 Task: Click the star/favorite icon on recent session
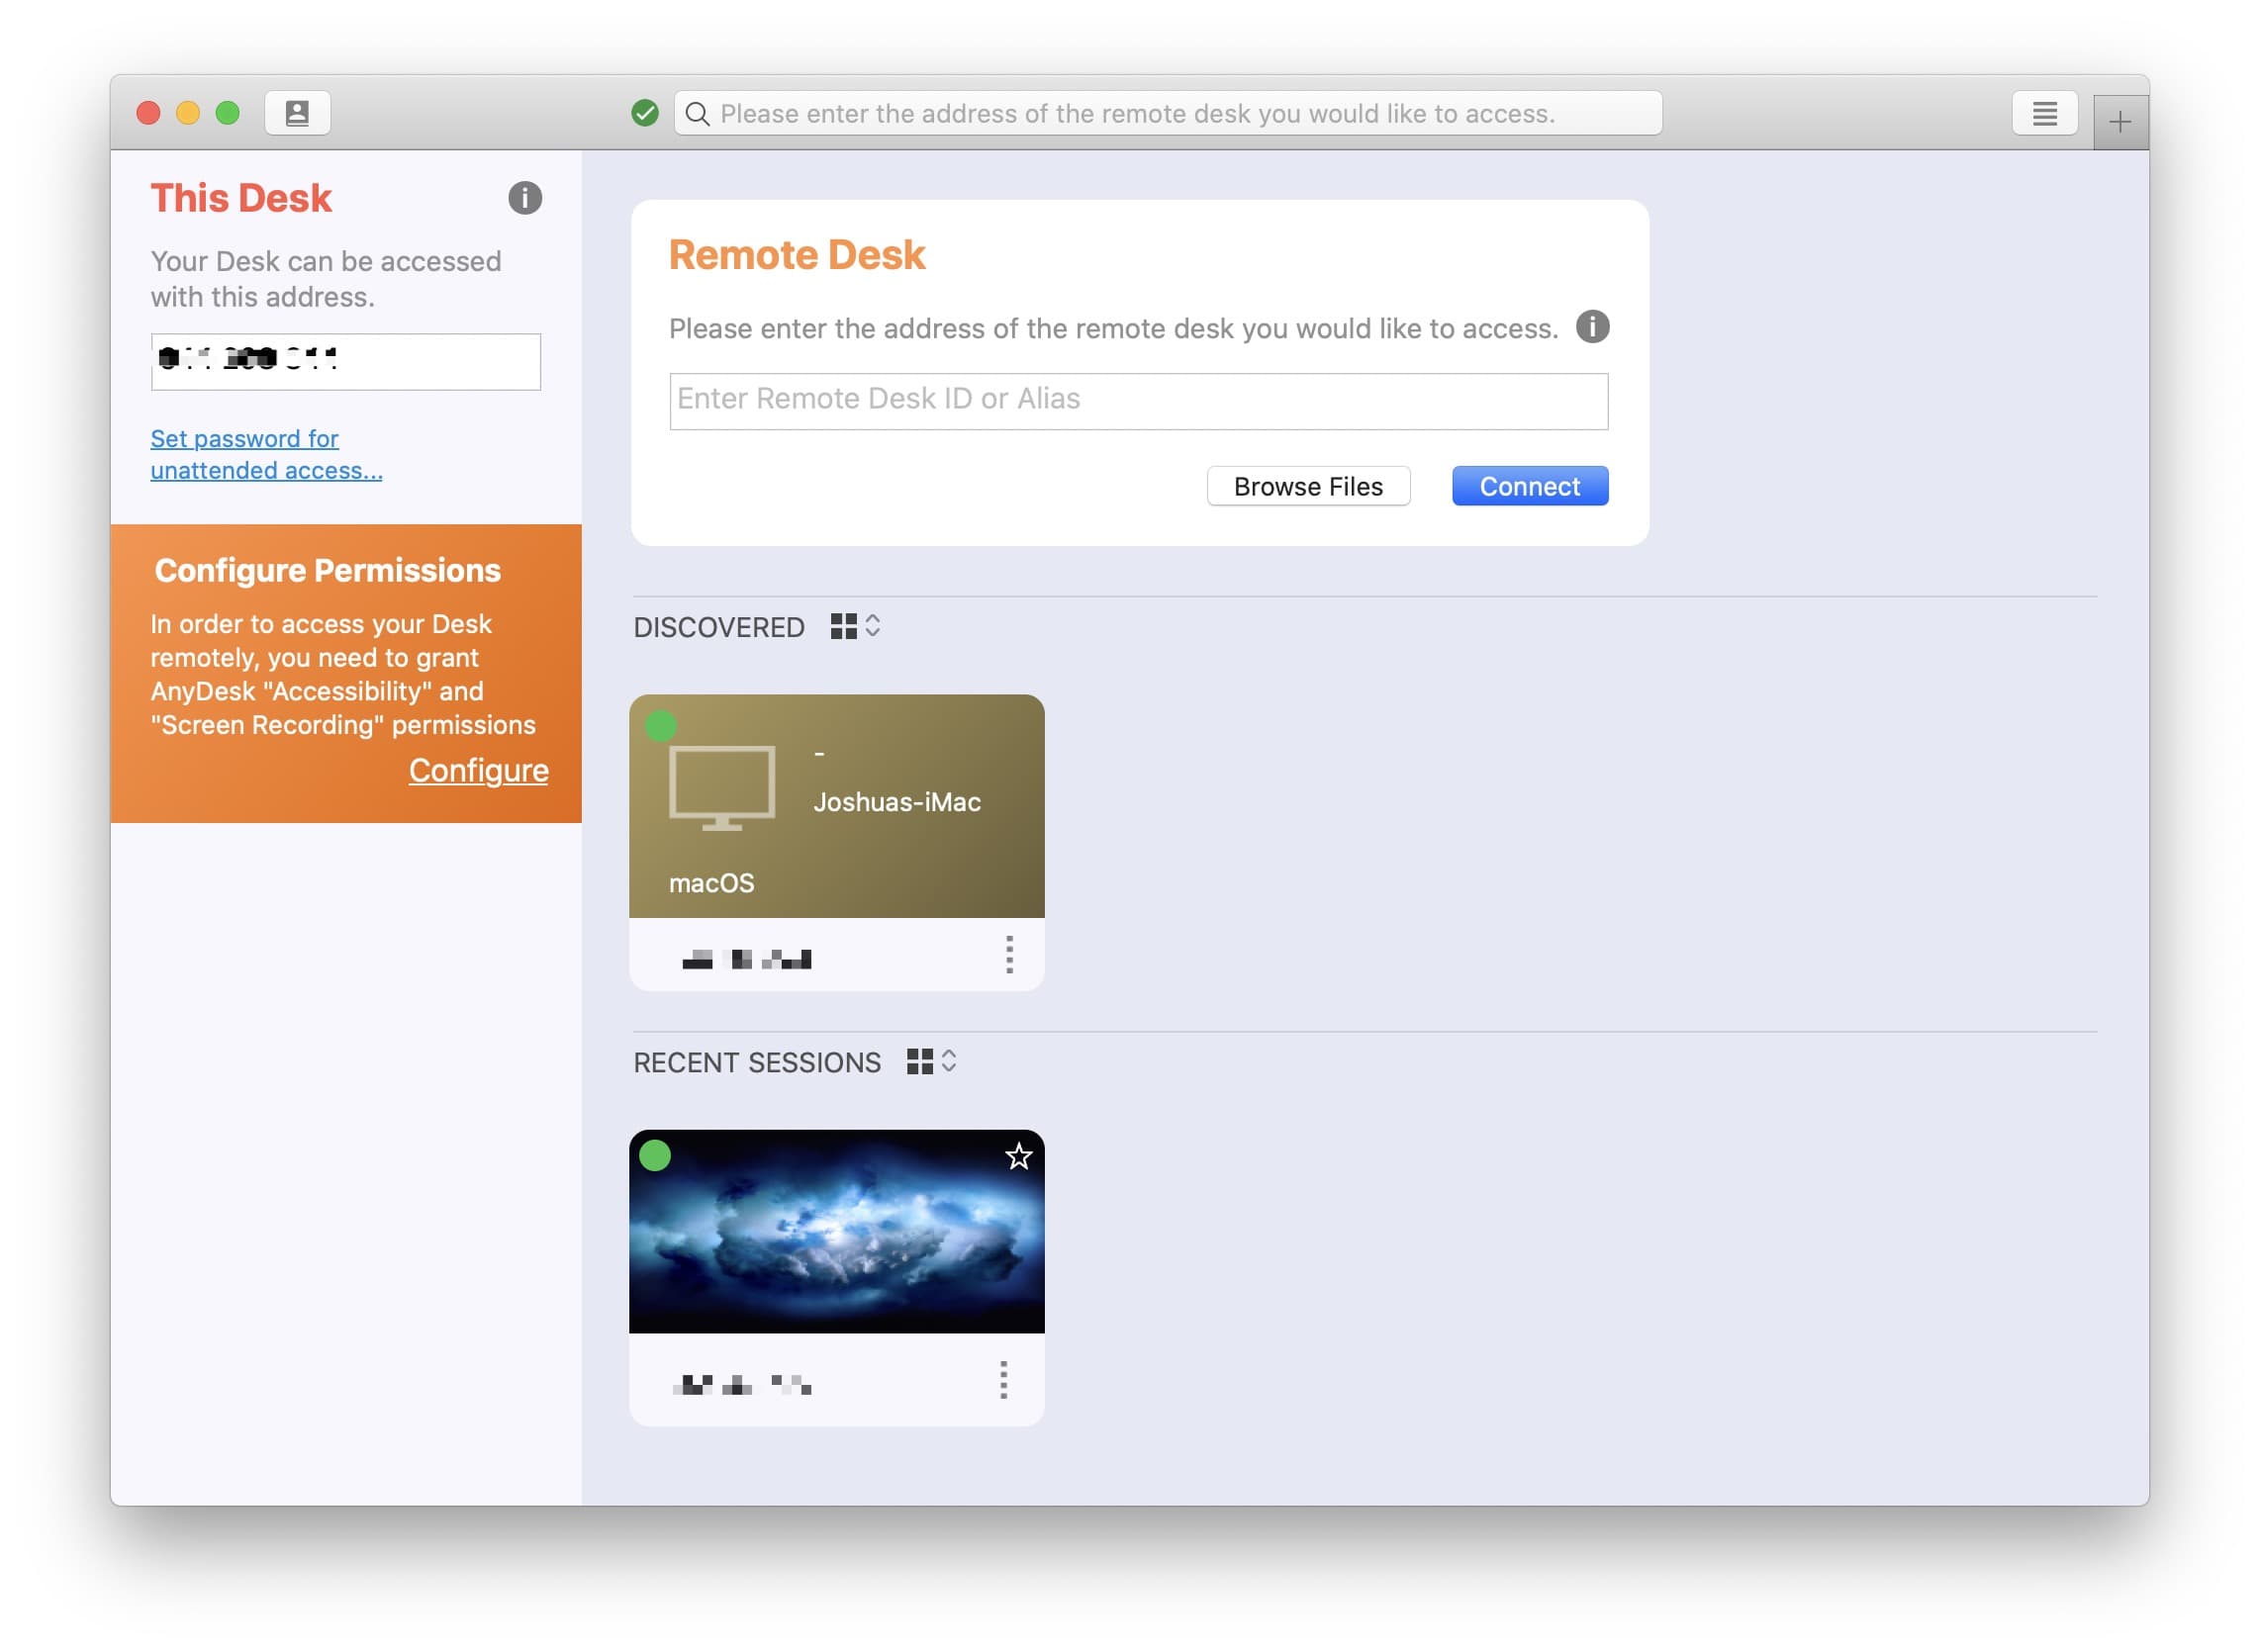click(1018, 1154)
